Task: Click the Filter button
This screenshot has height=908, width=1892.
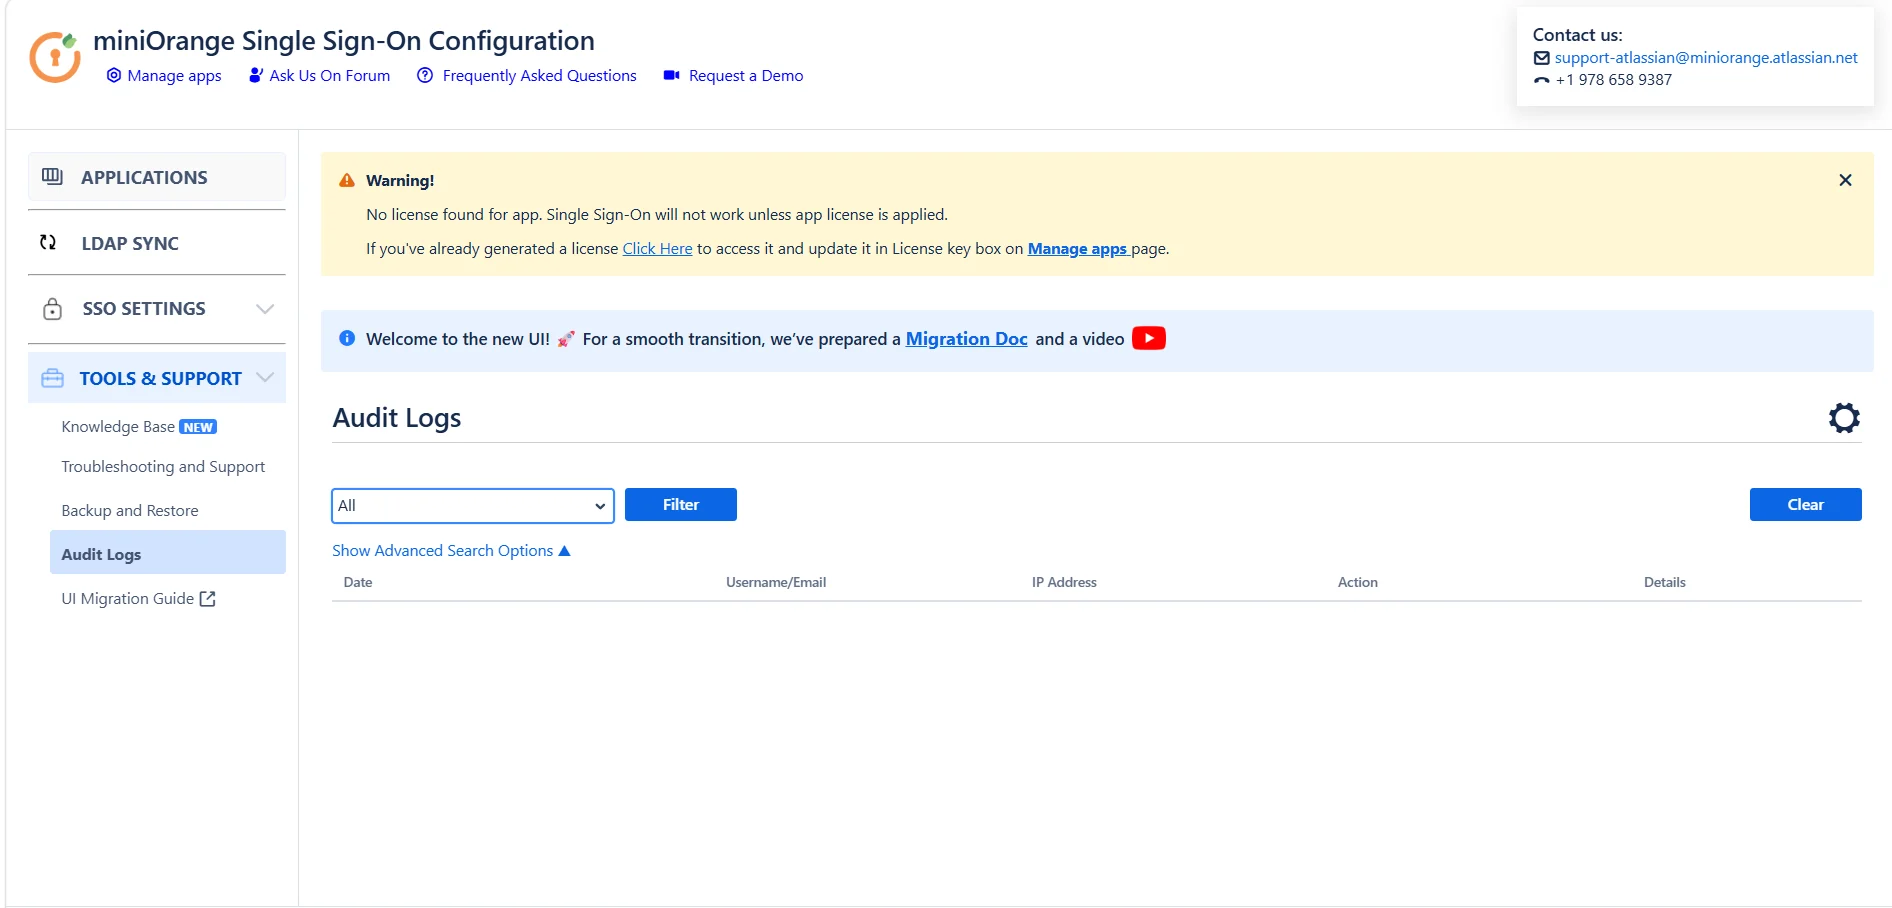Action: click(681, 505)
